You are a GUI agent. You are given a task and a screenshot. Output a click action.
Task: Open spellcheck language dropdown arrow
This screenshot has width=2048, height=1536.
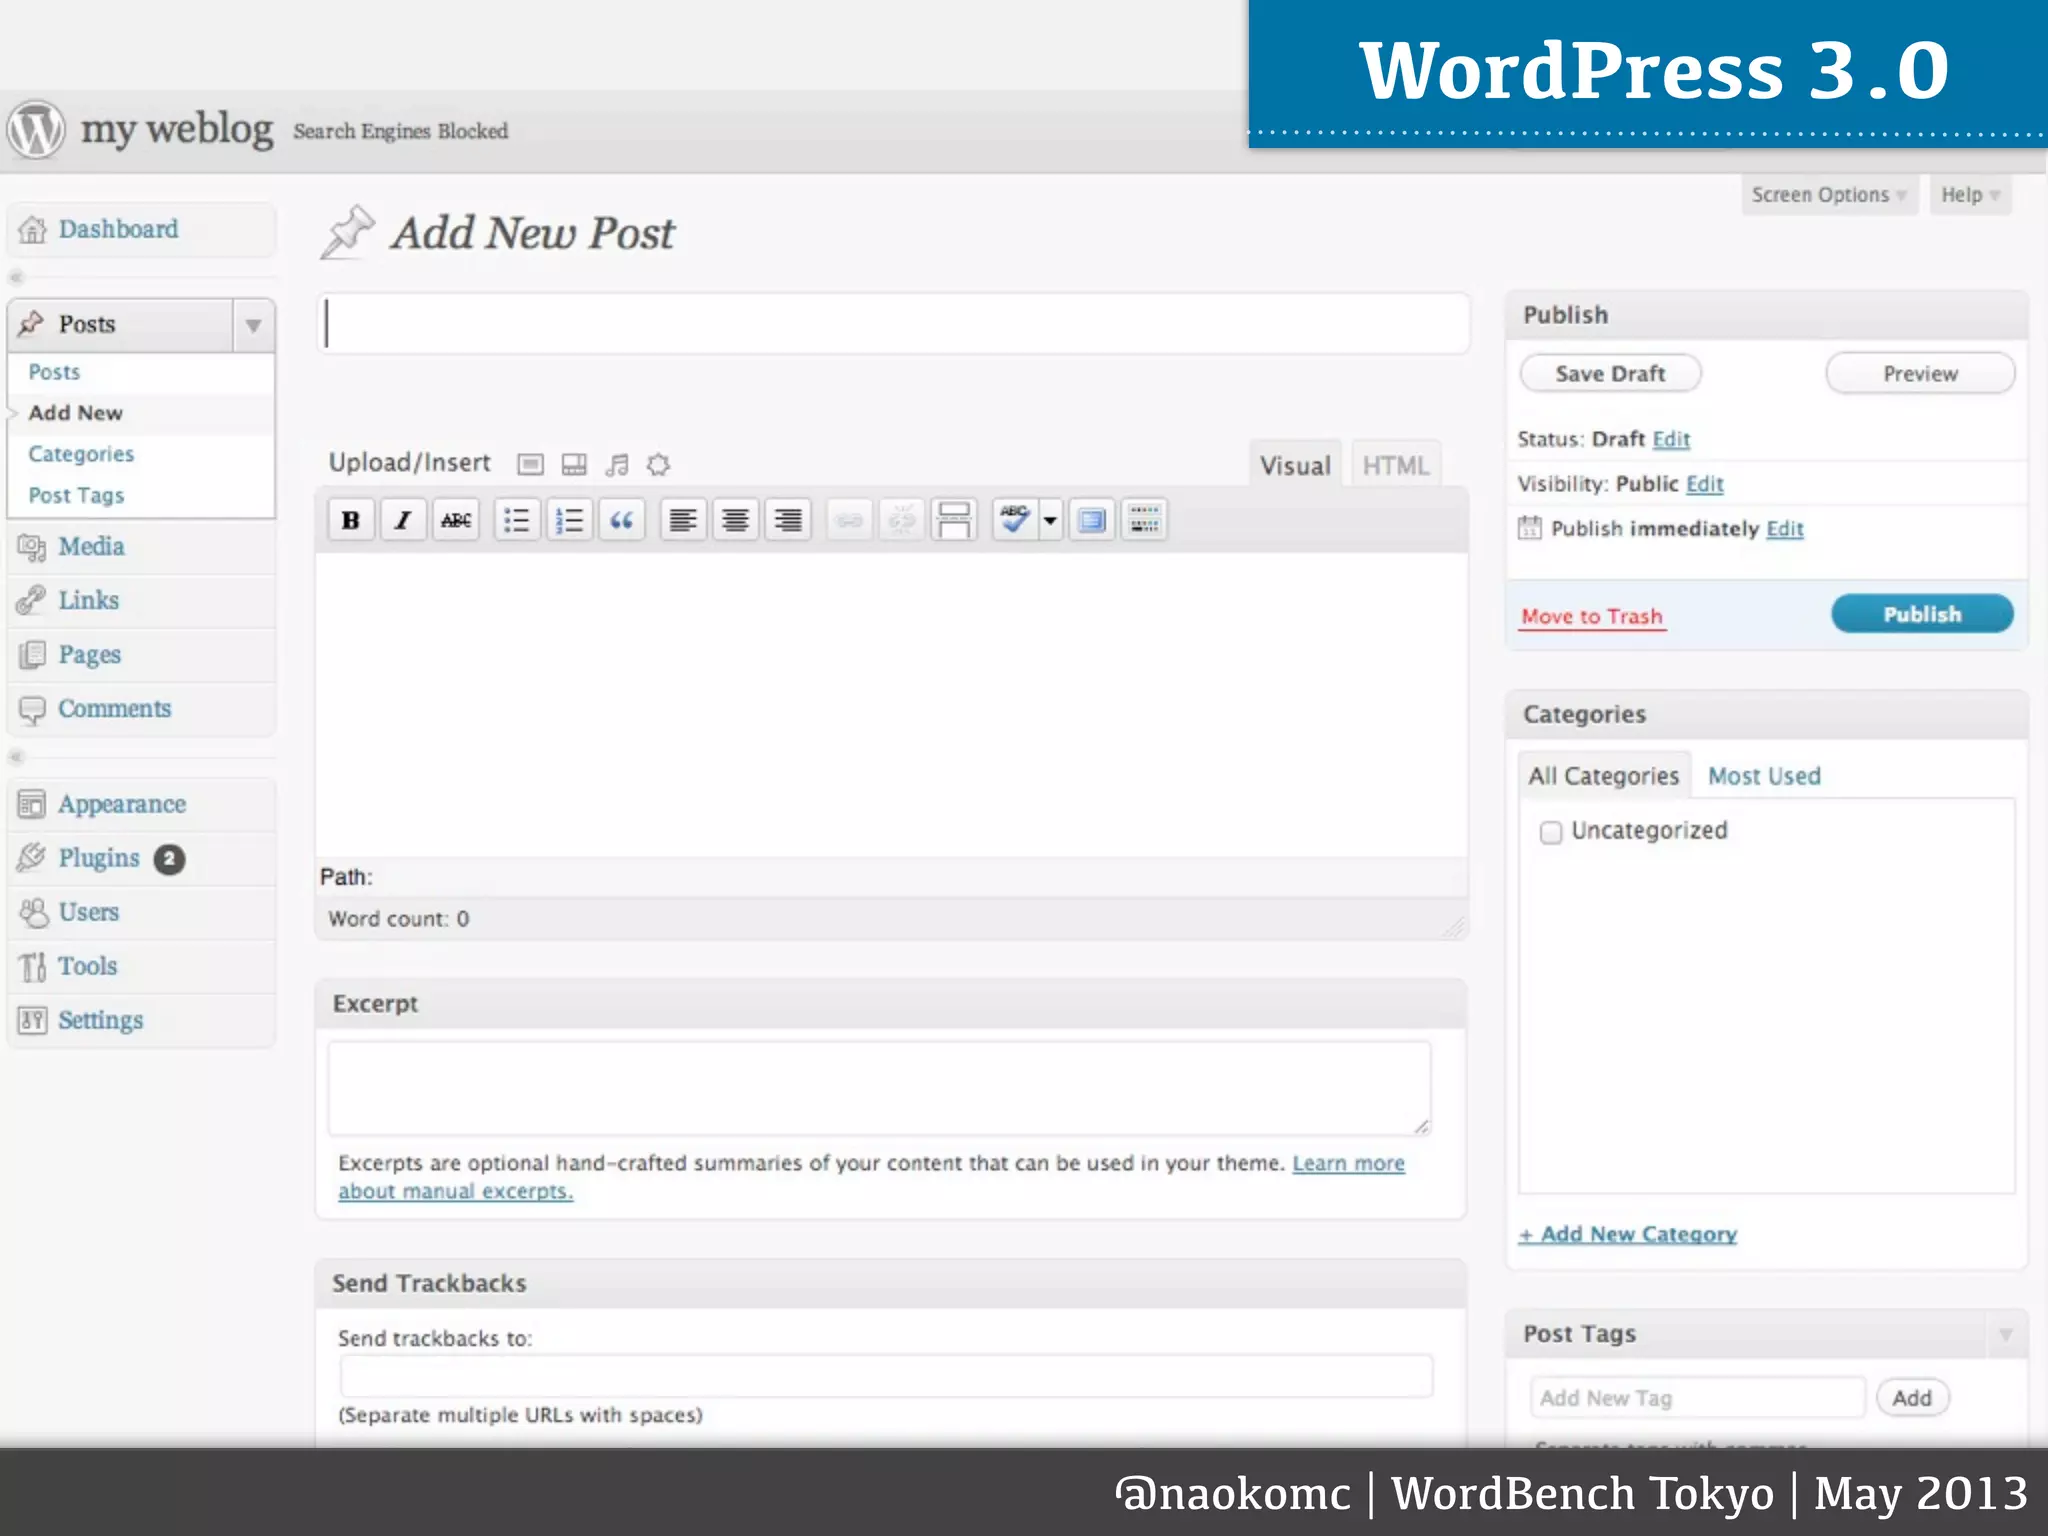1050,520
